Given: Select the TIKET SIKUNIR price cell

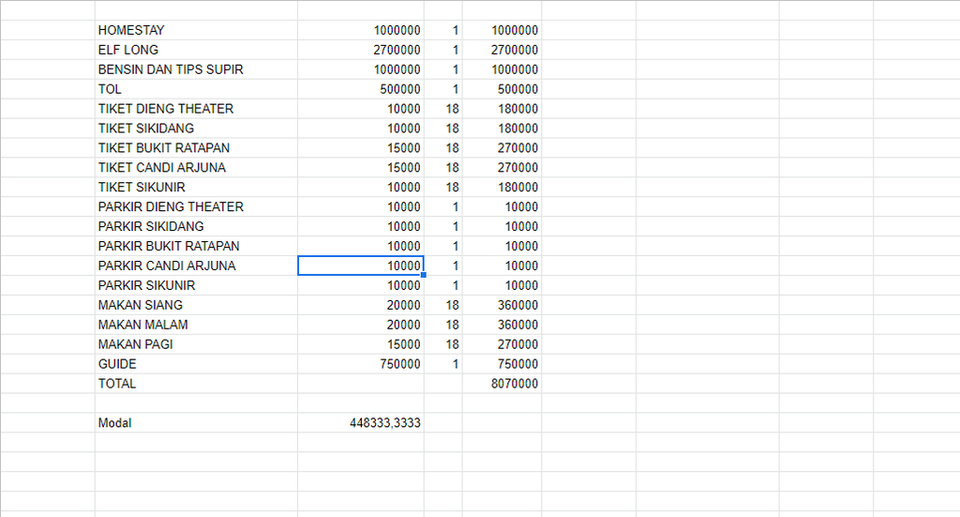Looking at the screenshot, I should [x=361, y=187].
